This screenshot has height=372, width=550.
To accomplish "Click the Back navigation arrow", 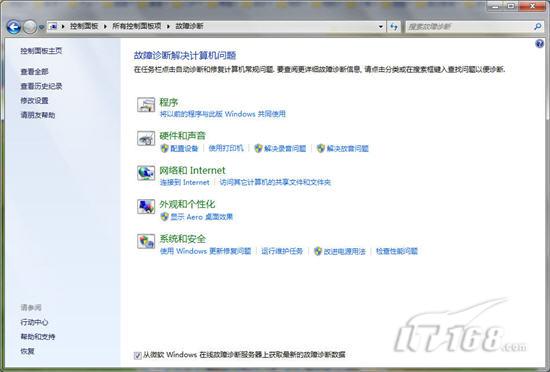I will point(14,27).
